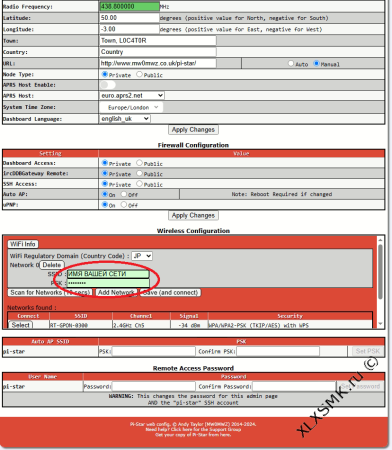392x450 pixels.
Task: Set URL option to Auto
Action: (291, 63)
